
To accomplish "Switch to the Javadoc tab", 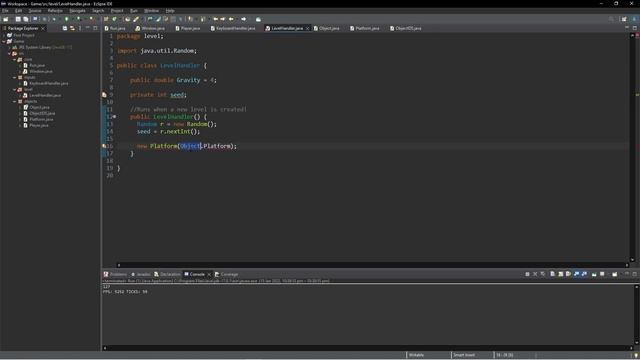I will [x=141, y=274].
